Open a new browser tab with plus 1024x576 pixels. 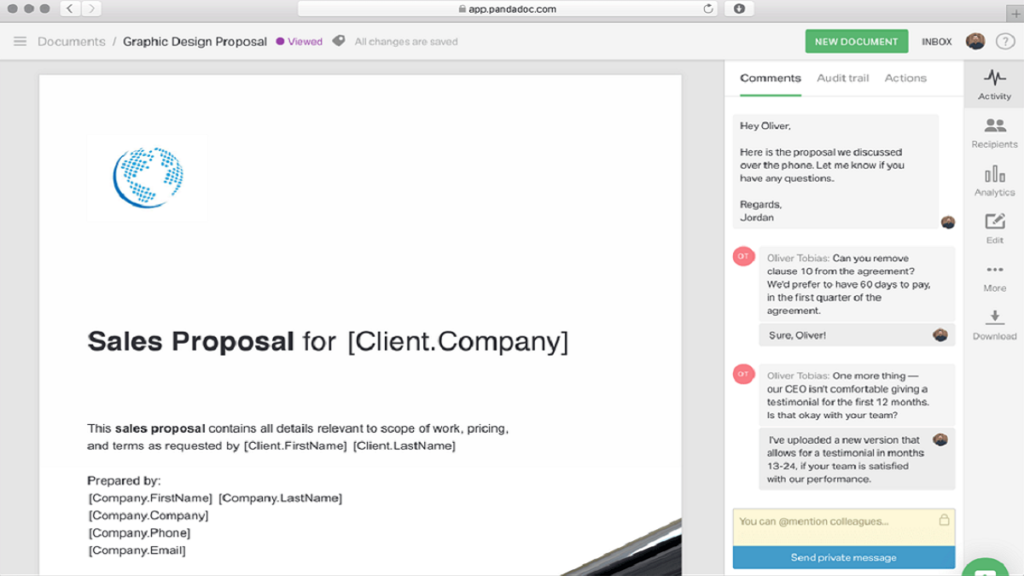(x=1015, y=14)
